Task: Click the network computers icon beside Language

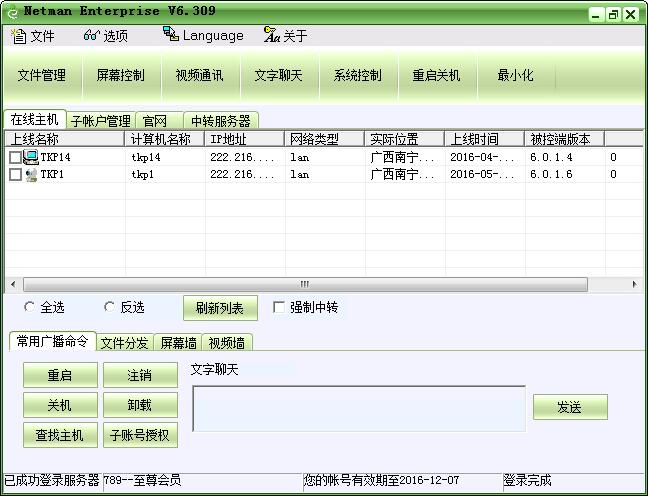Action: 171,34
